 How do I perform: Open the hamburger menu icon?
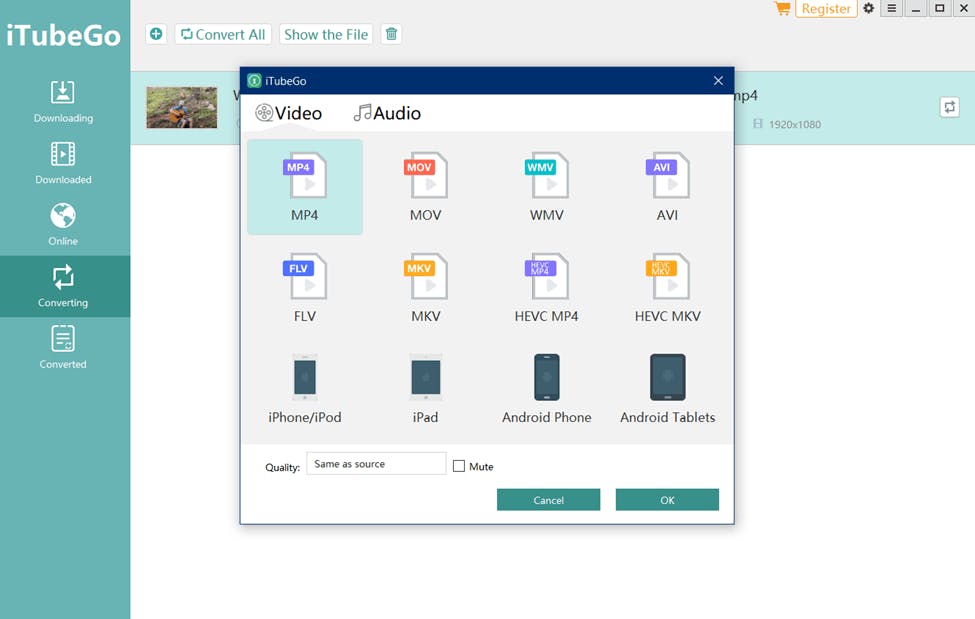coord(892,8)
